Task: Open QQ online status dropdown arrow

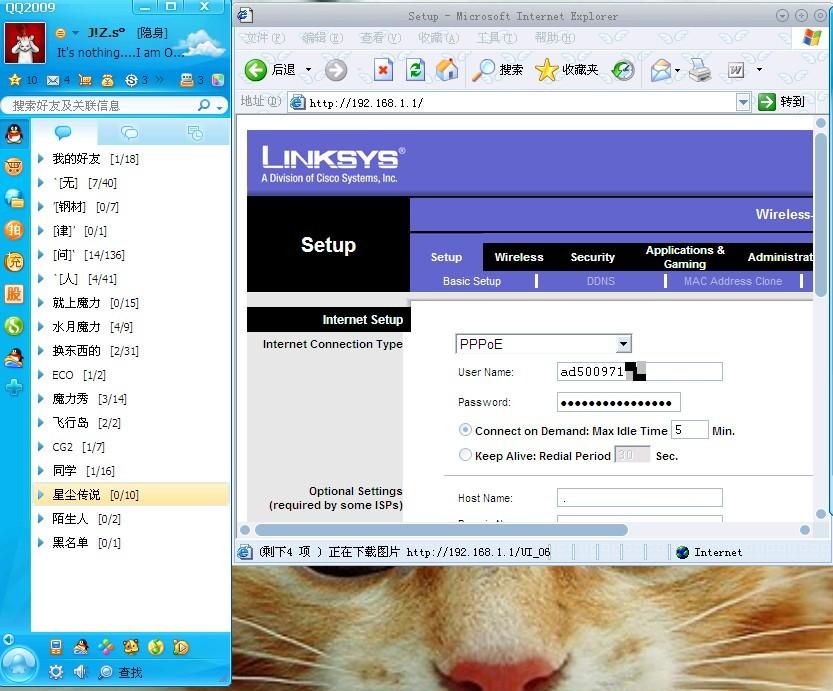Action: pyautogui.click(x=75, y=33)
